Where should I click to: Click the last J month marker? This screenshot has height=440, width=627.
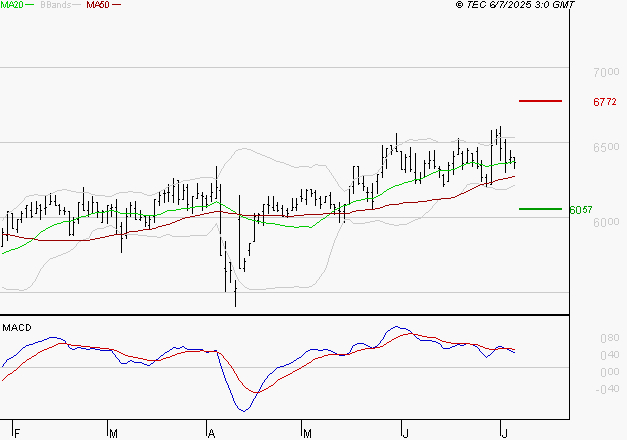505,433
